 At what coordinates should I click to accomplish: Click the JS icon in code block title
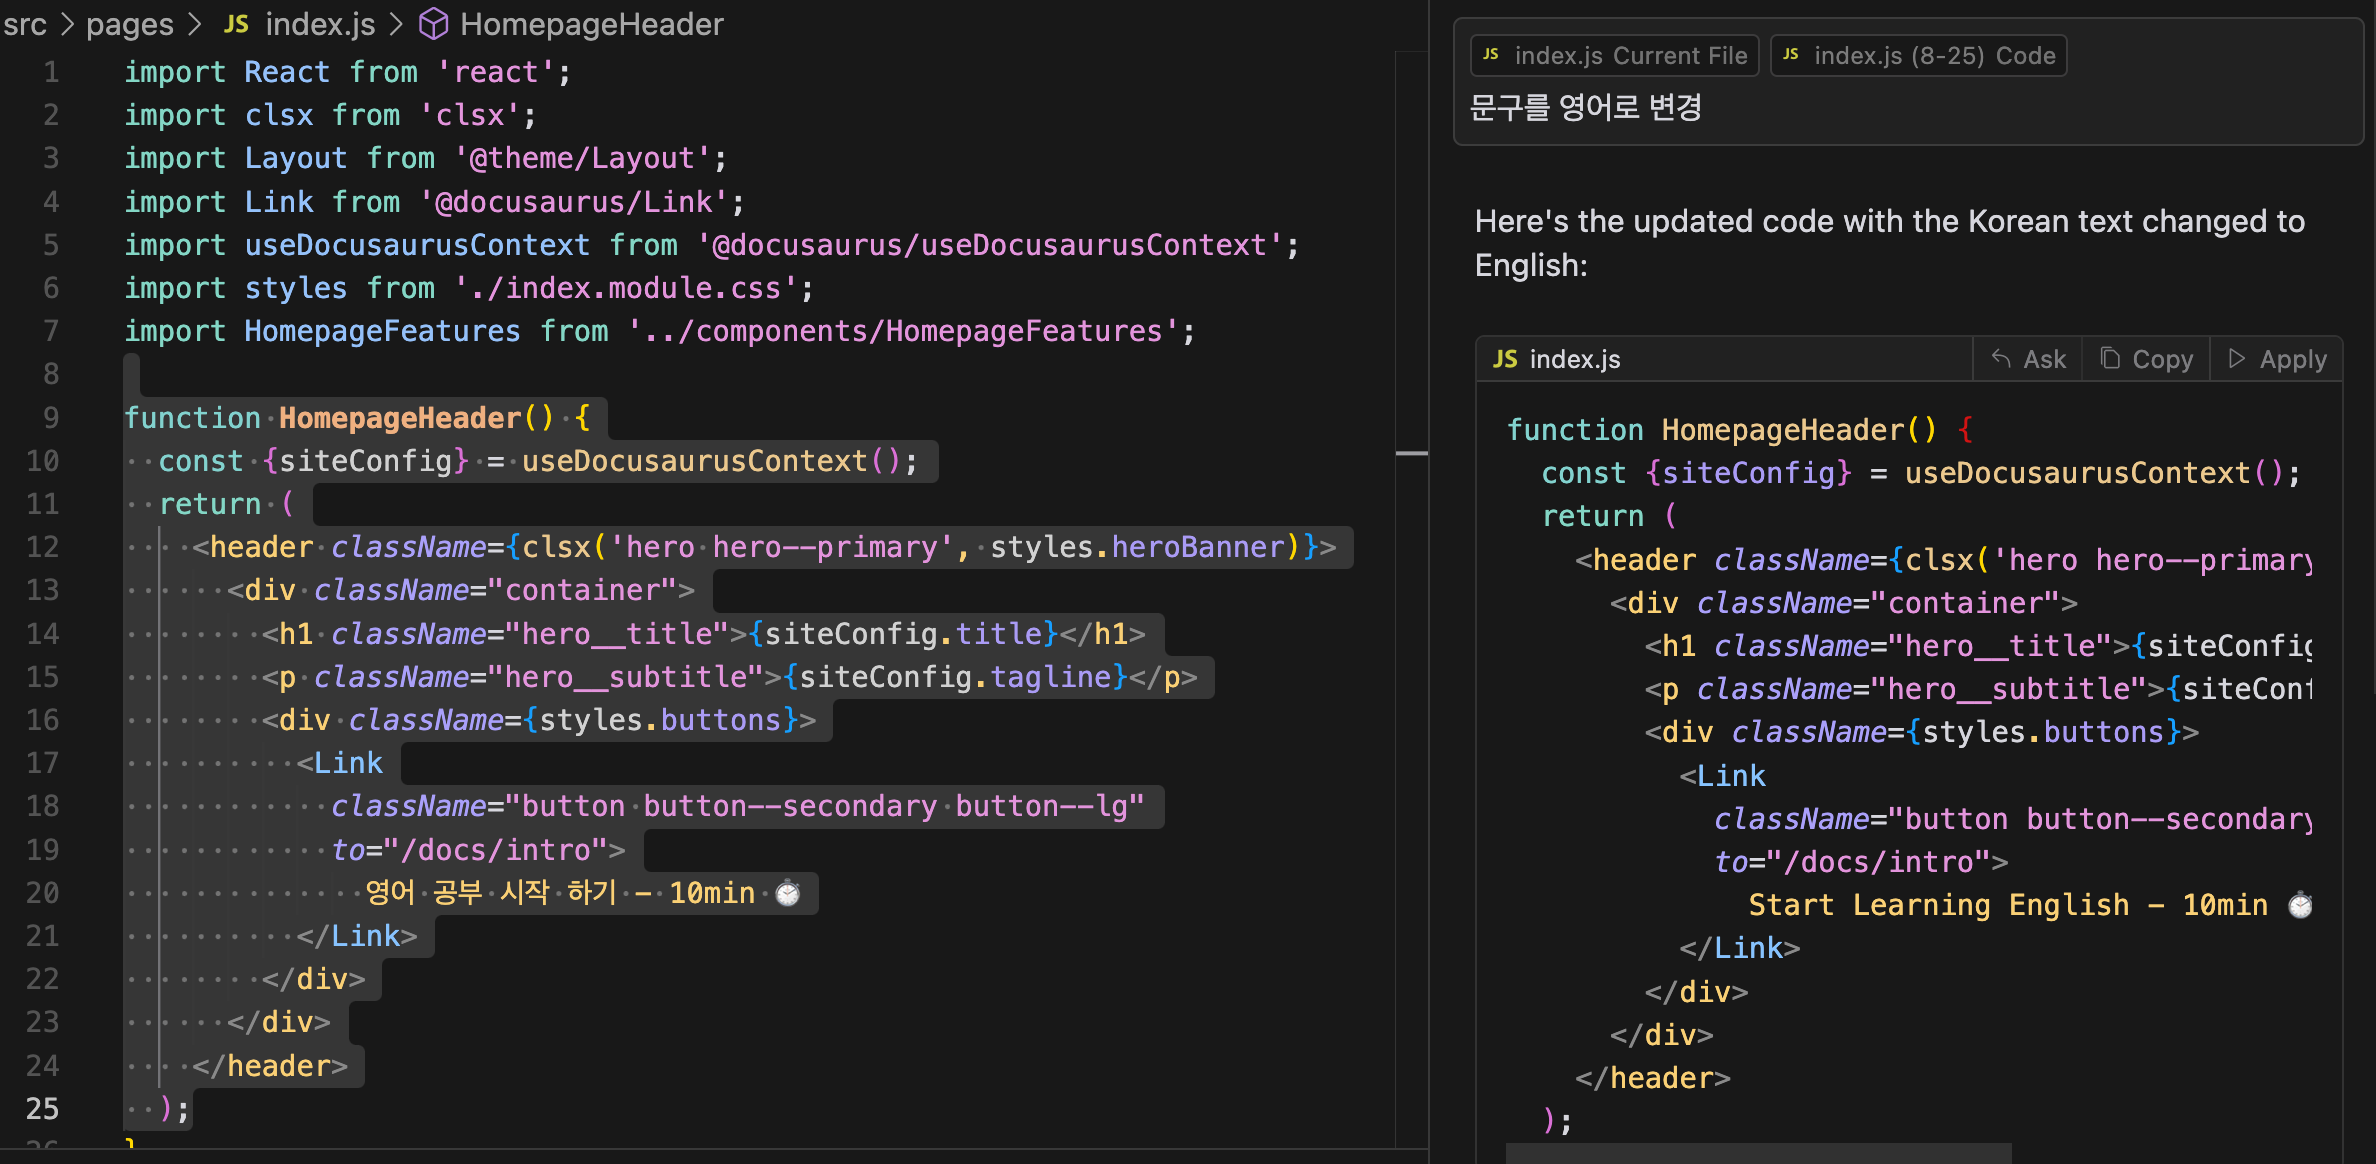click(x=1505, y=359)
